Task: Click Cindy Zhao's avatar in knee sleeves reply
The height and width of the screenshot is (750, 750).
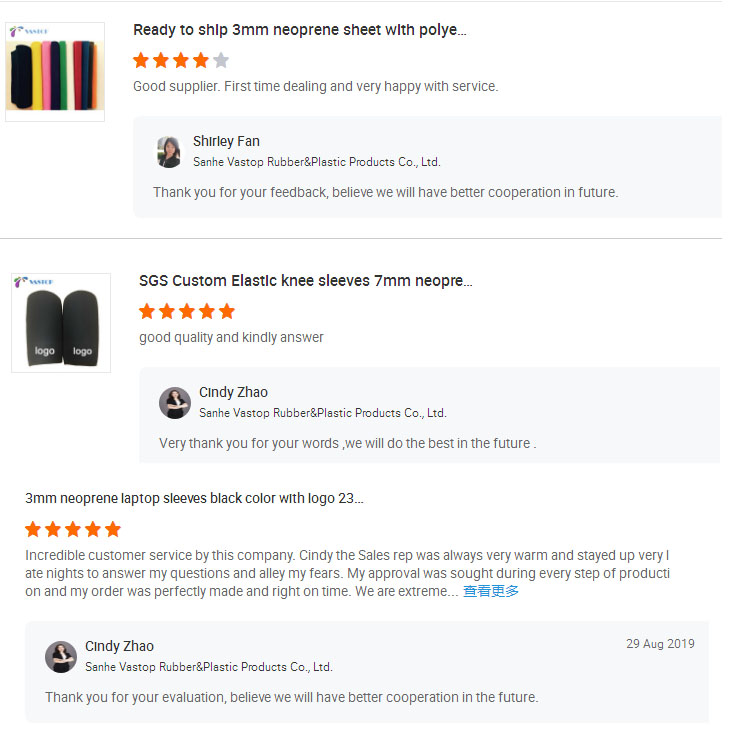Action: [175, 402]
